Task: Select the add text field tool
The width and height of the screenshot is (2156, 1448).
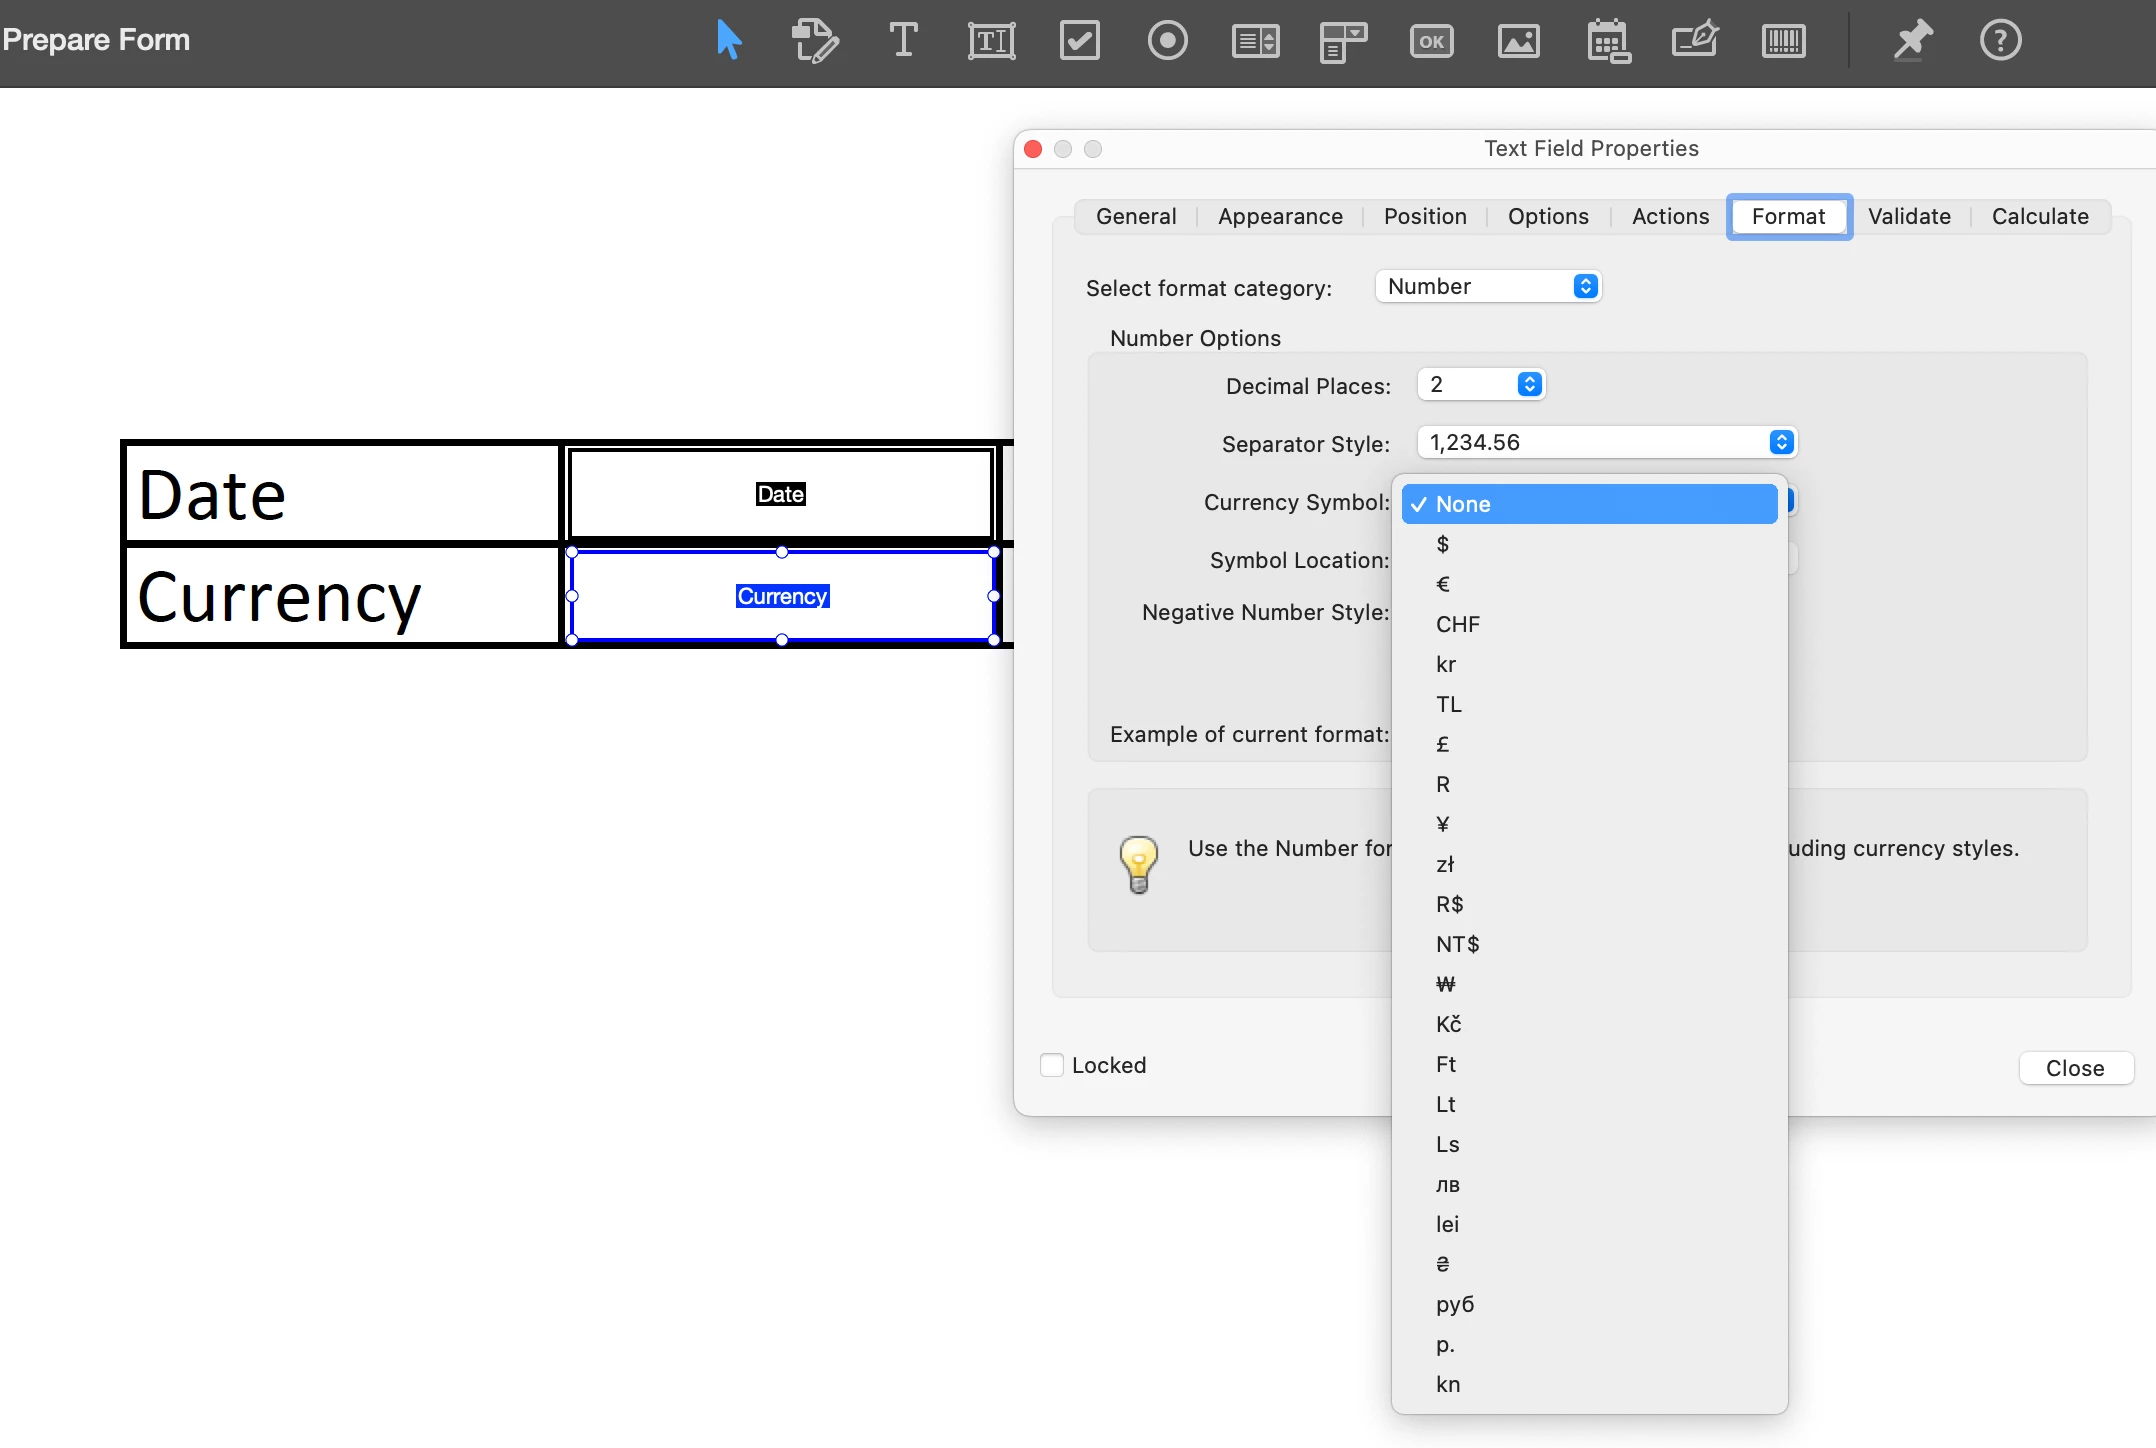Action: click(x=991, y=41)
